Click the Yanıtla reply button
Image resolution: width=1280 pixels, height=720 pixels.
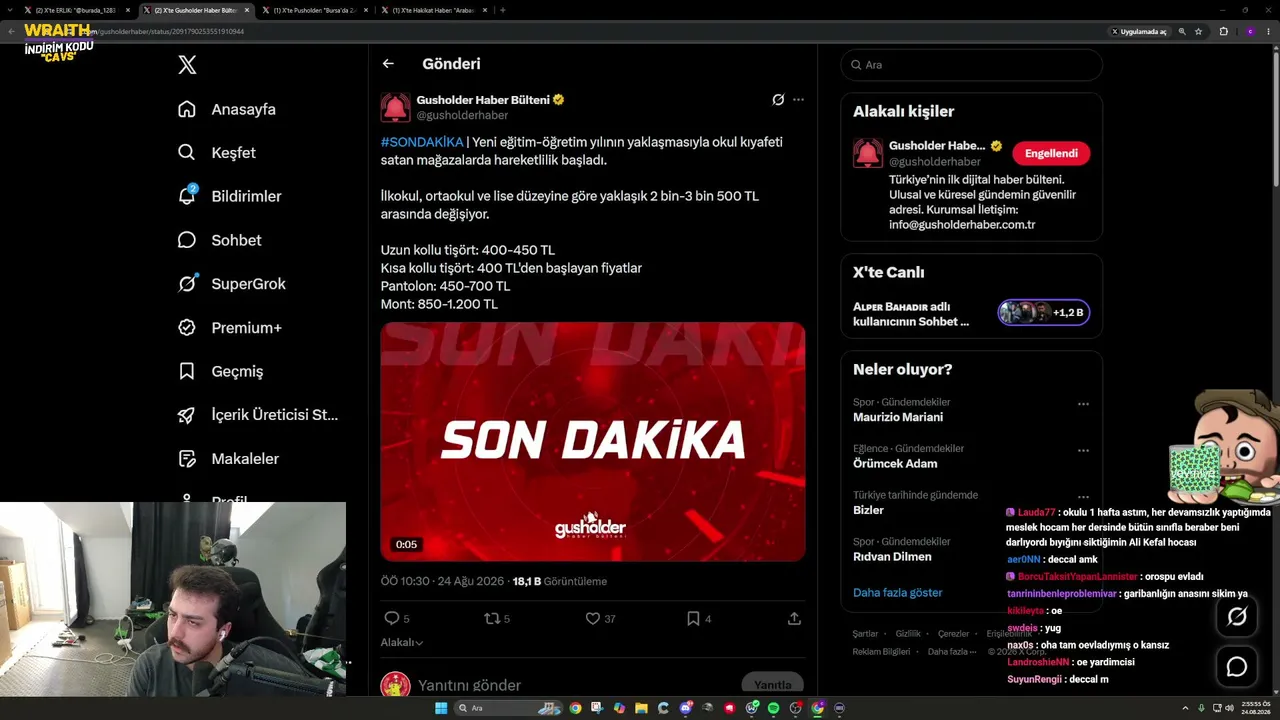pos(773,685)
